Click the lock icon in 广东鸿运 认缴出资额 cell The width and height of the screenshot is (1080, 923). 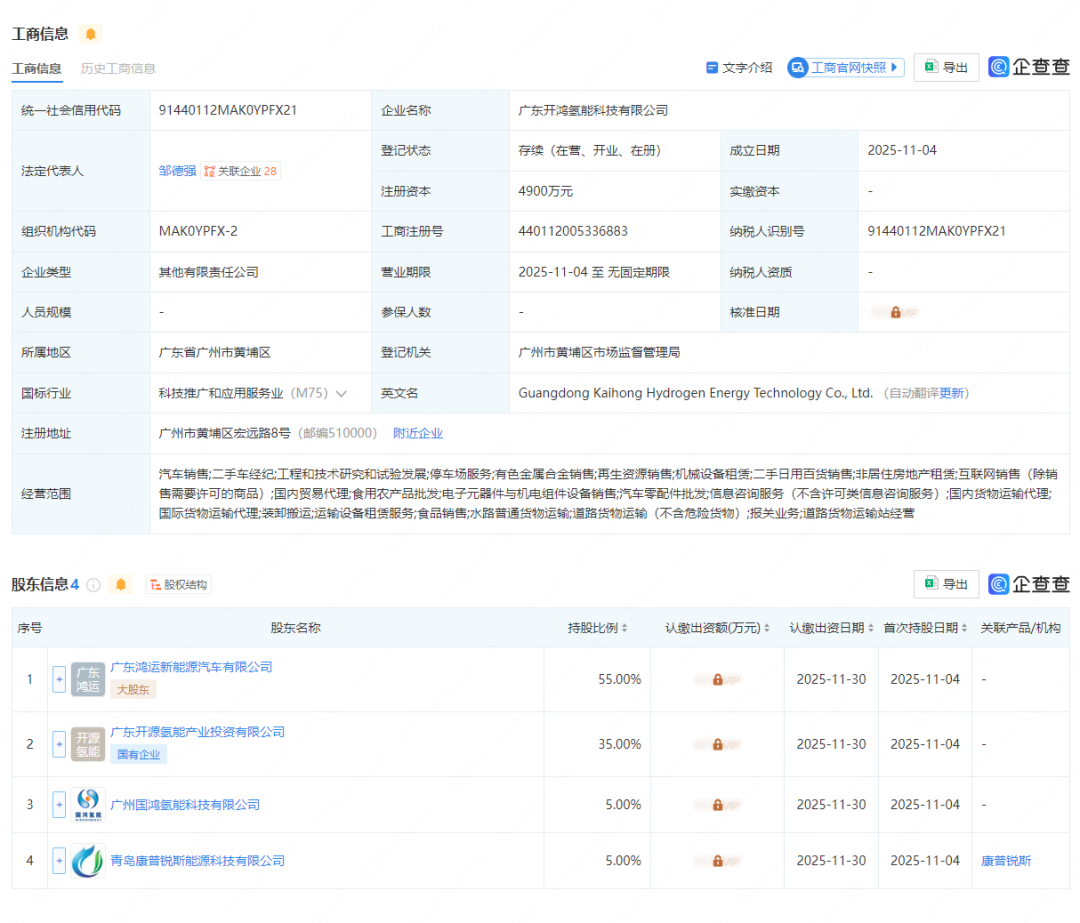click(x=717, y=679)
